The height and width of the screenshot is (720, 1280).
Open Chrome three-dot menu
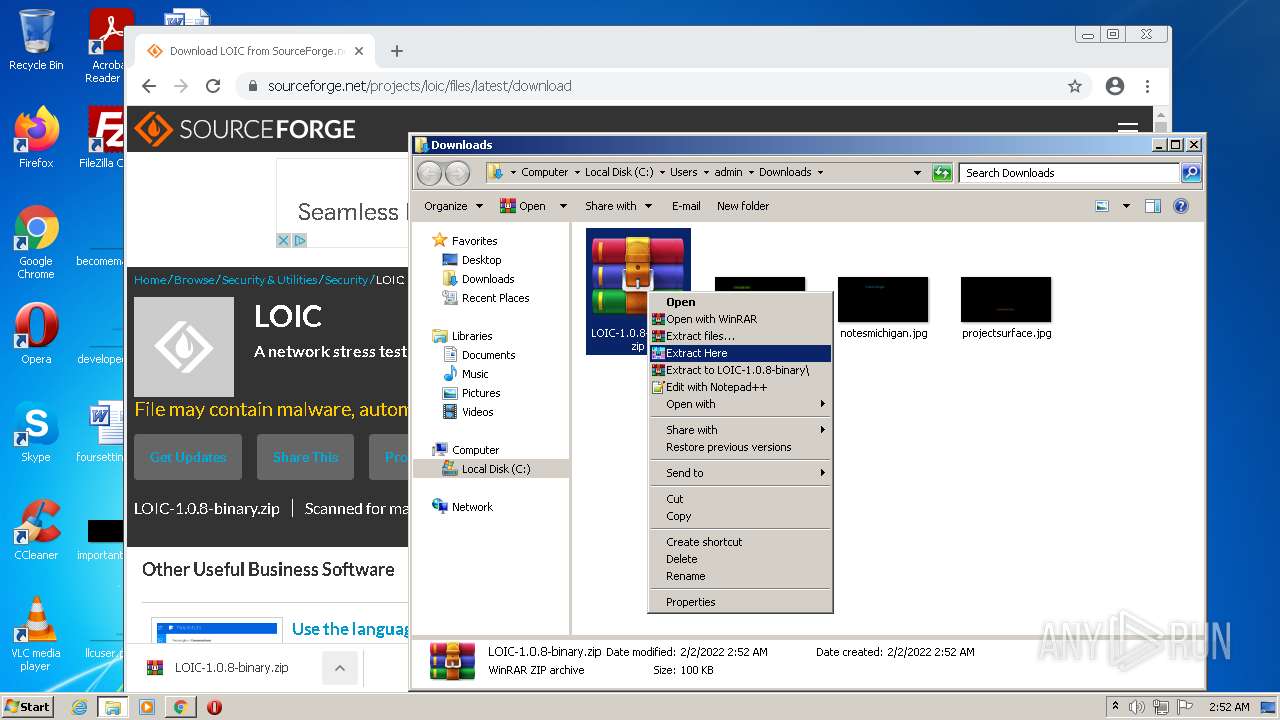click(1147, 86)
